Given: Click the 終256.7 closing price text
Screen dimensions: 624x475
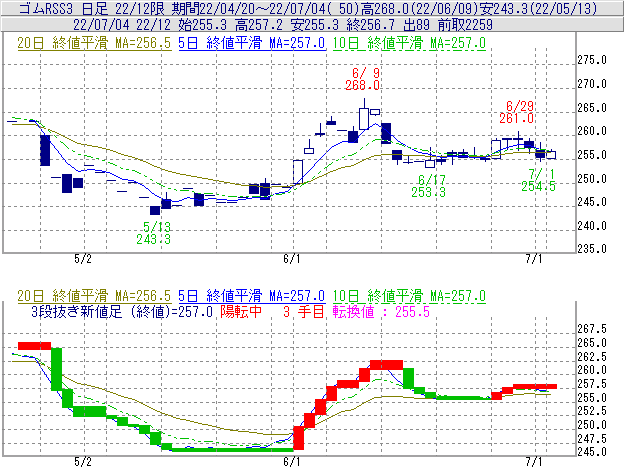Looking at the screenshot, I should 370,25.
